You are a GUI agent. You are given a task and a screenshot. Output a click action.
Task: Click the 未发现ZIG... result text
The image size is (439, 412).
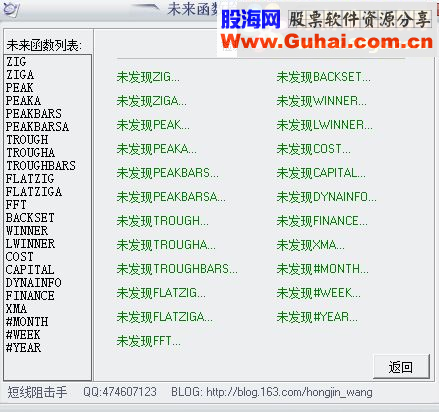[x=148, y=77]
